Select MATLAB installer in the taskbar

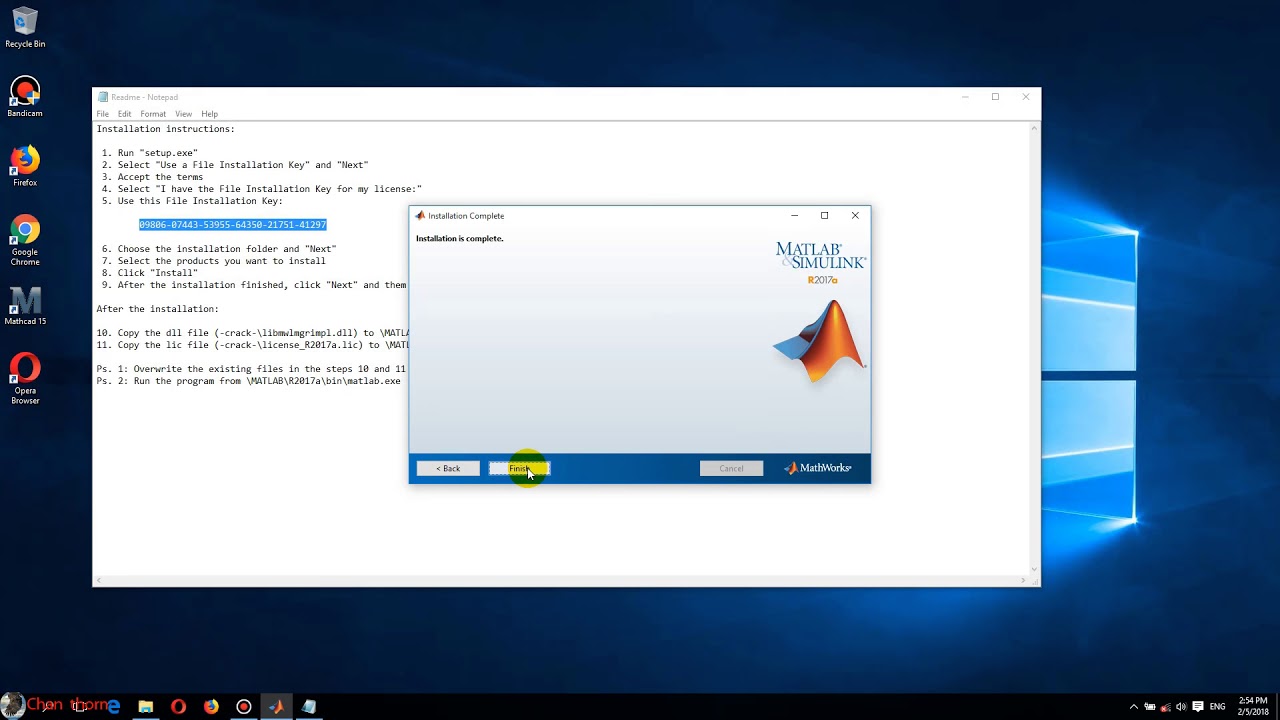click(276, 706)
